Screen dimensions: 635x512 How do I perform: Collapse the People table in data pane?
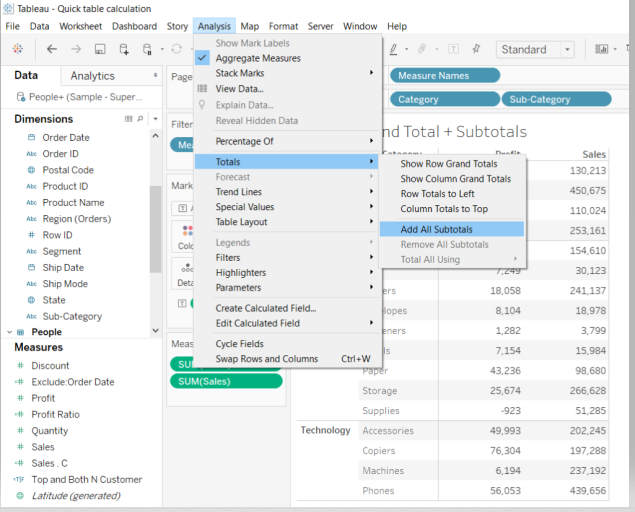(x=10, y=332)
